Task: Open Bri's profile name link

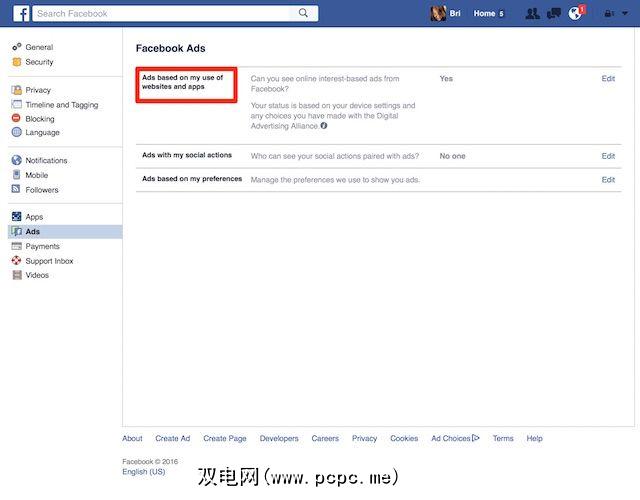Action: point(455,13)
